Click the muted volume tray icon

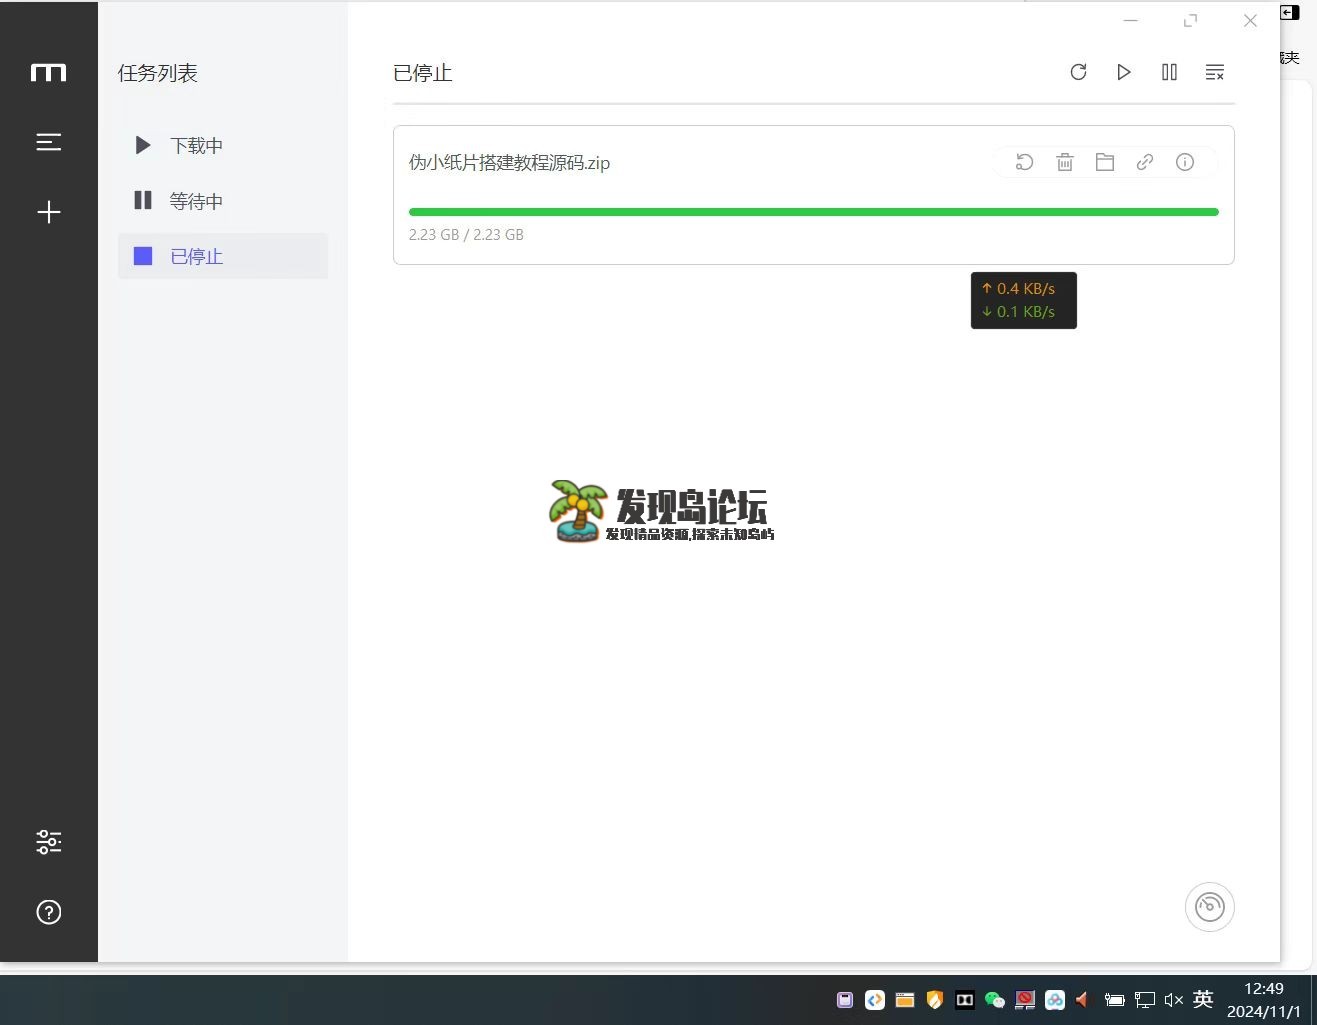tap(1174, 1000)
